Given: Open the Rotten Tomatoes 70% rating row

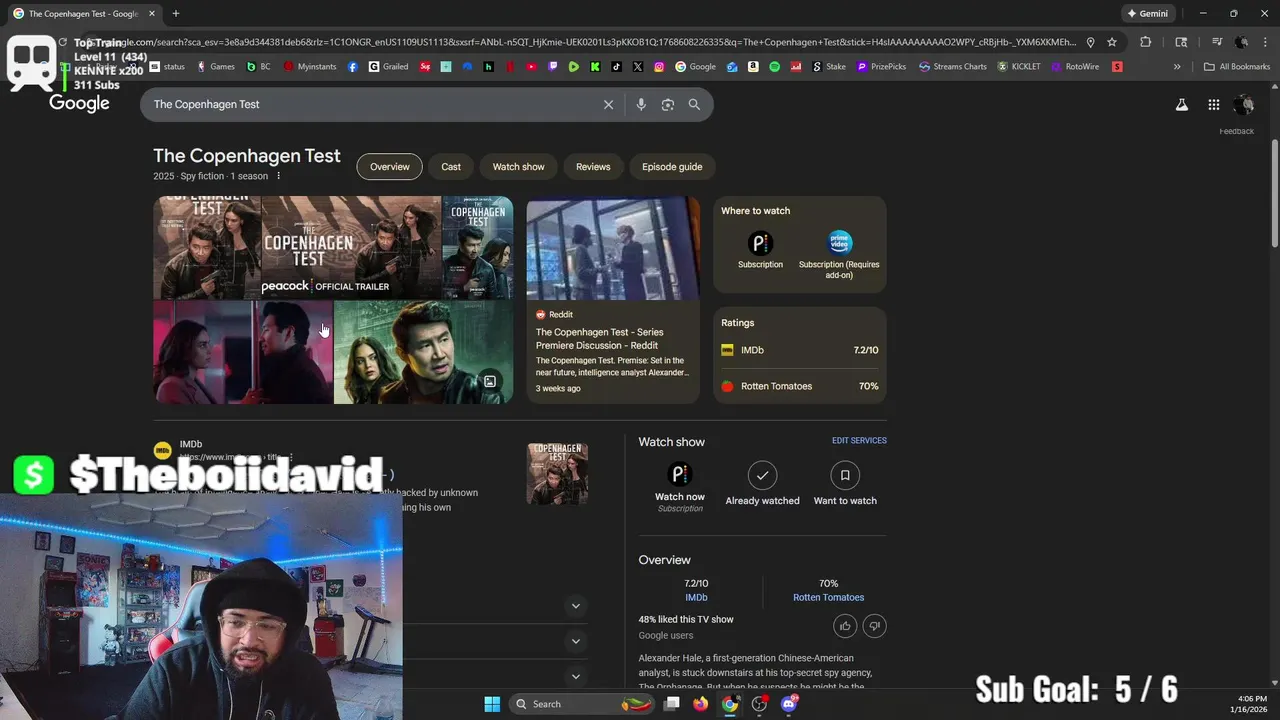Looking at the screenshot, I should pos(800,386).
